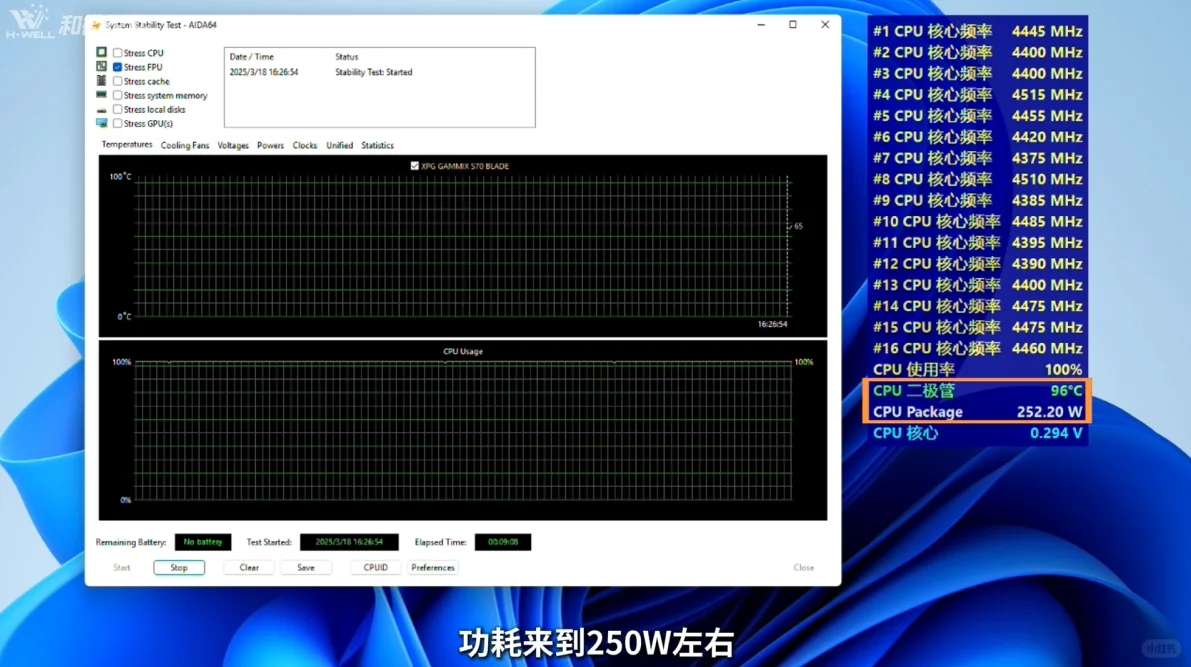Click the 2025/3/18 16:26:54 log timestamp
This screenshot has height=667, width=1191.
pos(264,72)
